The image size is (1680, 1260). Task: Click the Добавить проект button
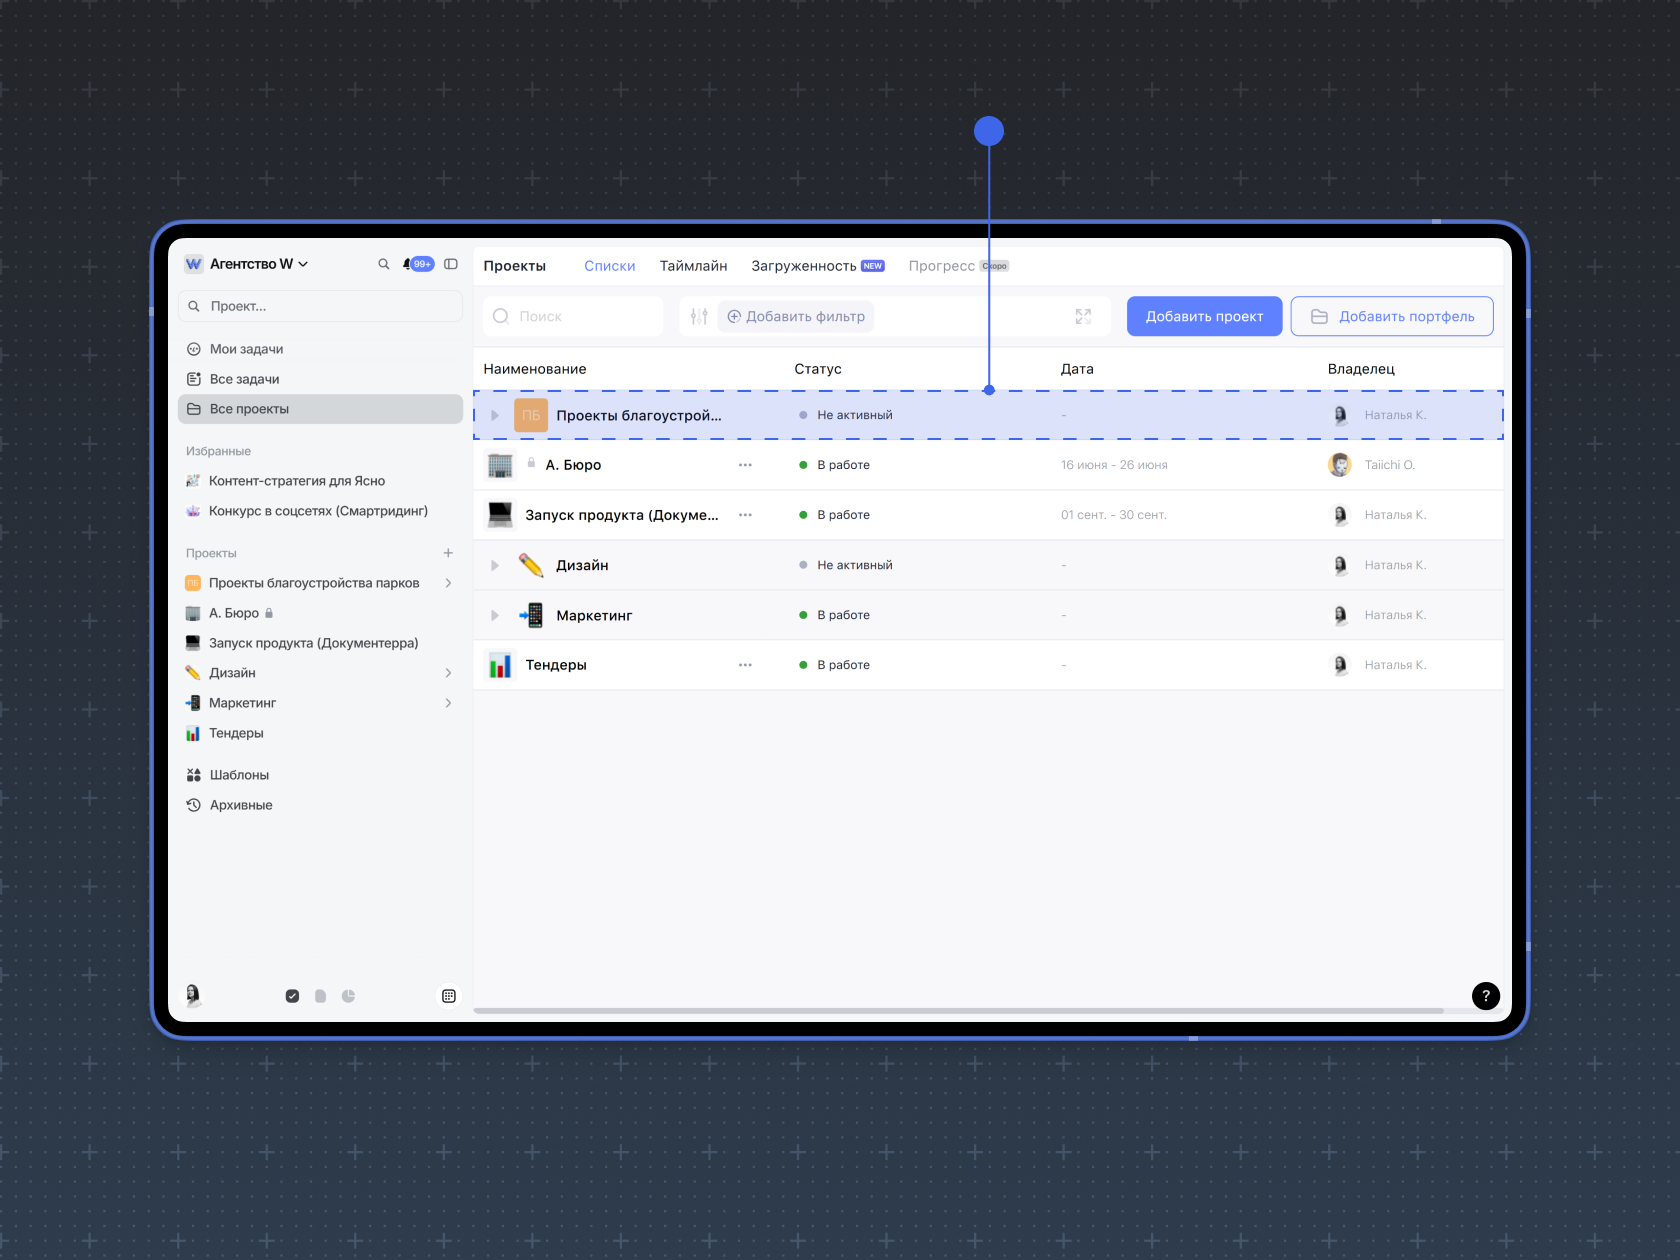[x=1204, y=317]
